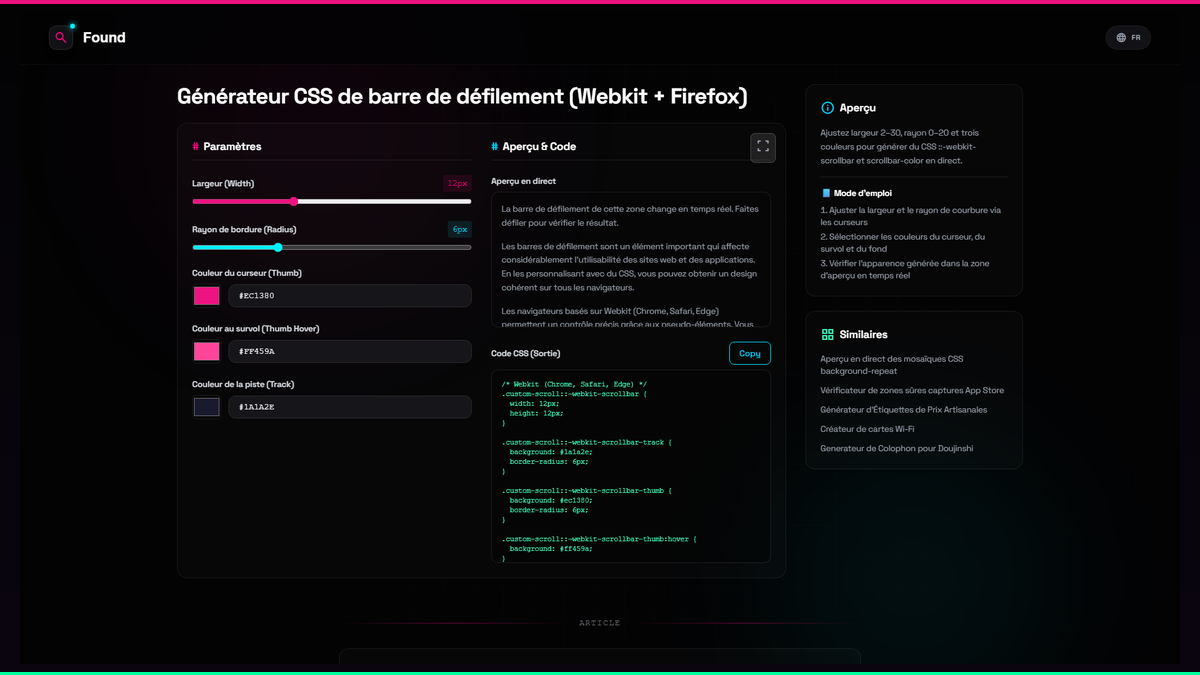Click the Aperçu info circle icon
Viewport: 1200px width, 675px height.
tap(827, 108)
